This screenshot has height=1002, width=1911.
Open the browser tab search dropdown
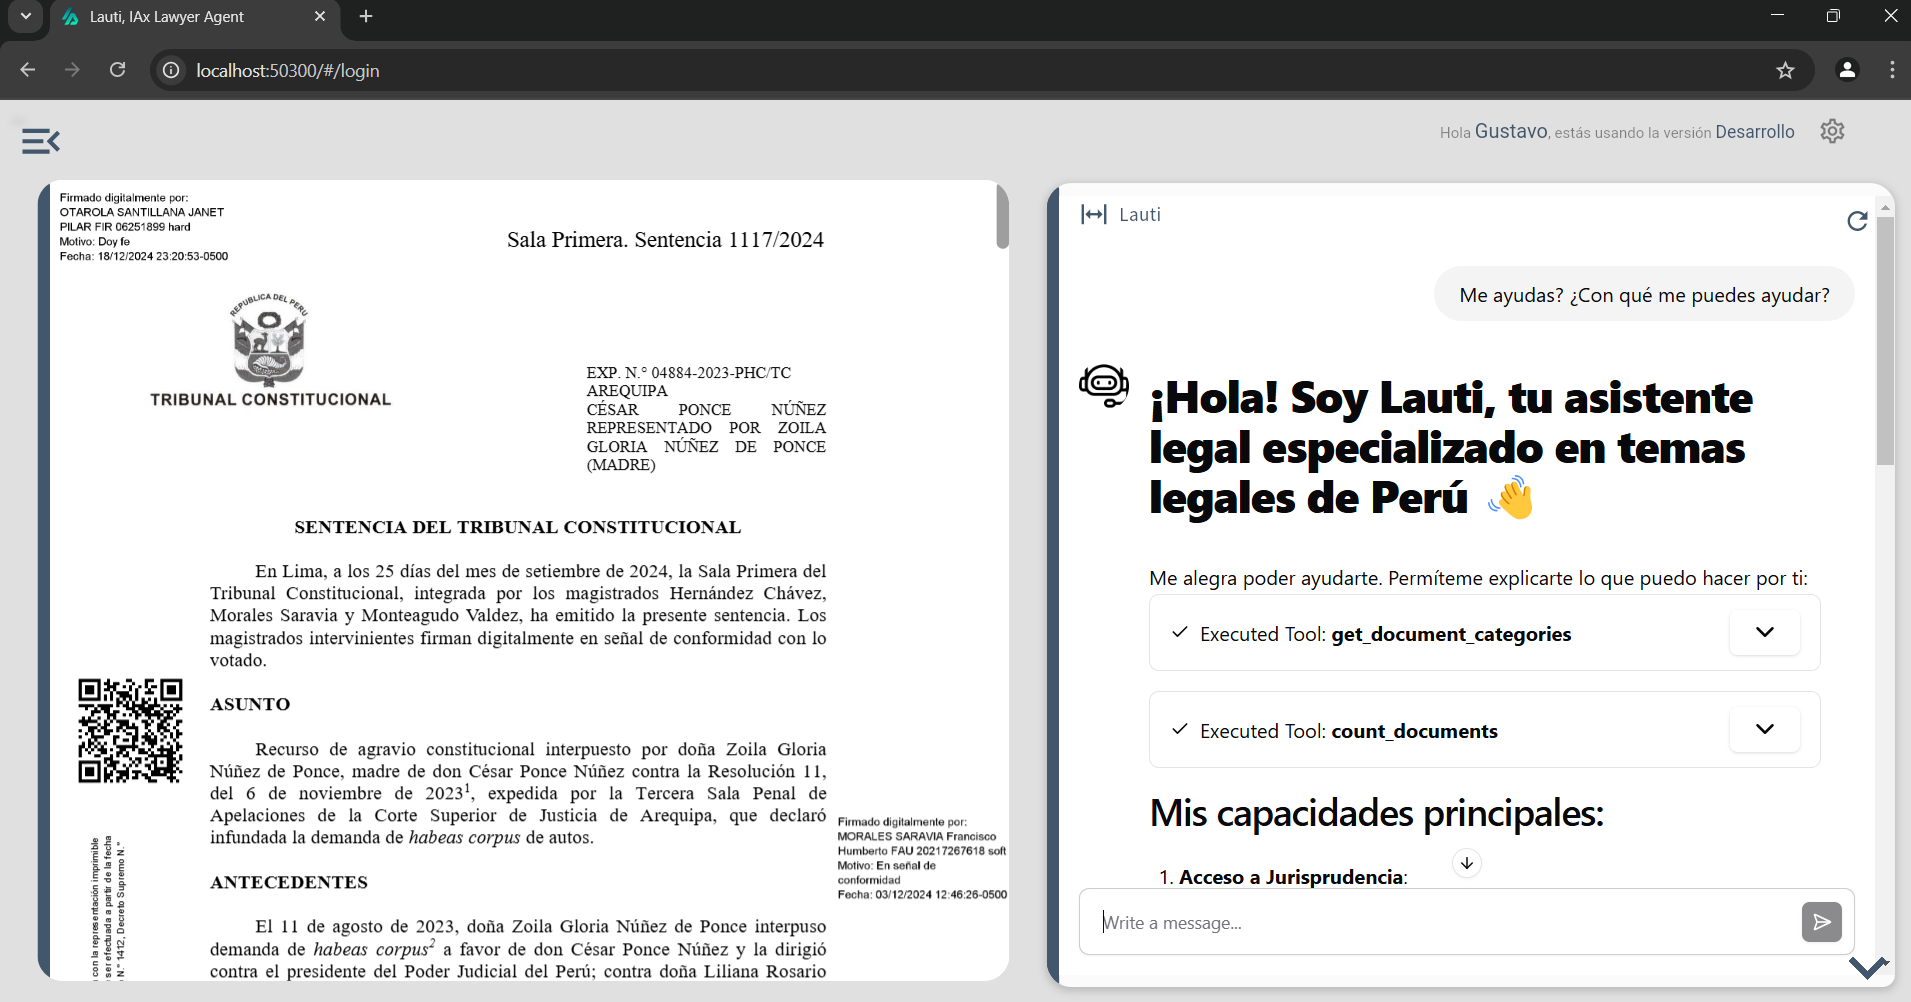(x=26, y=16)
